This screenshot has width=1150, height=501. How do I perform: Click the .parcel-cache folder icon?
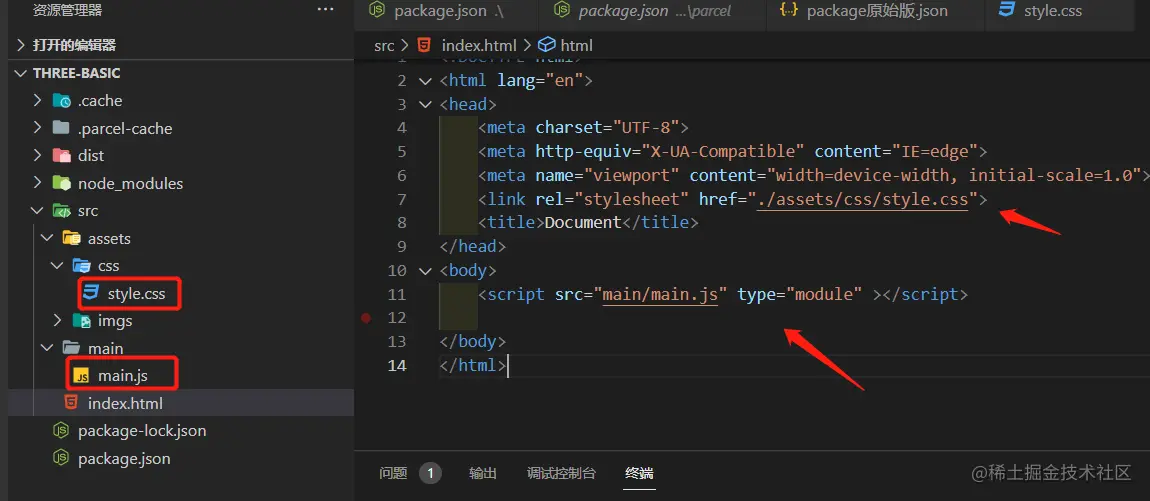[x=62, y=128]
